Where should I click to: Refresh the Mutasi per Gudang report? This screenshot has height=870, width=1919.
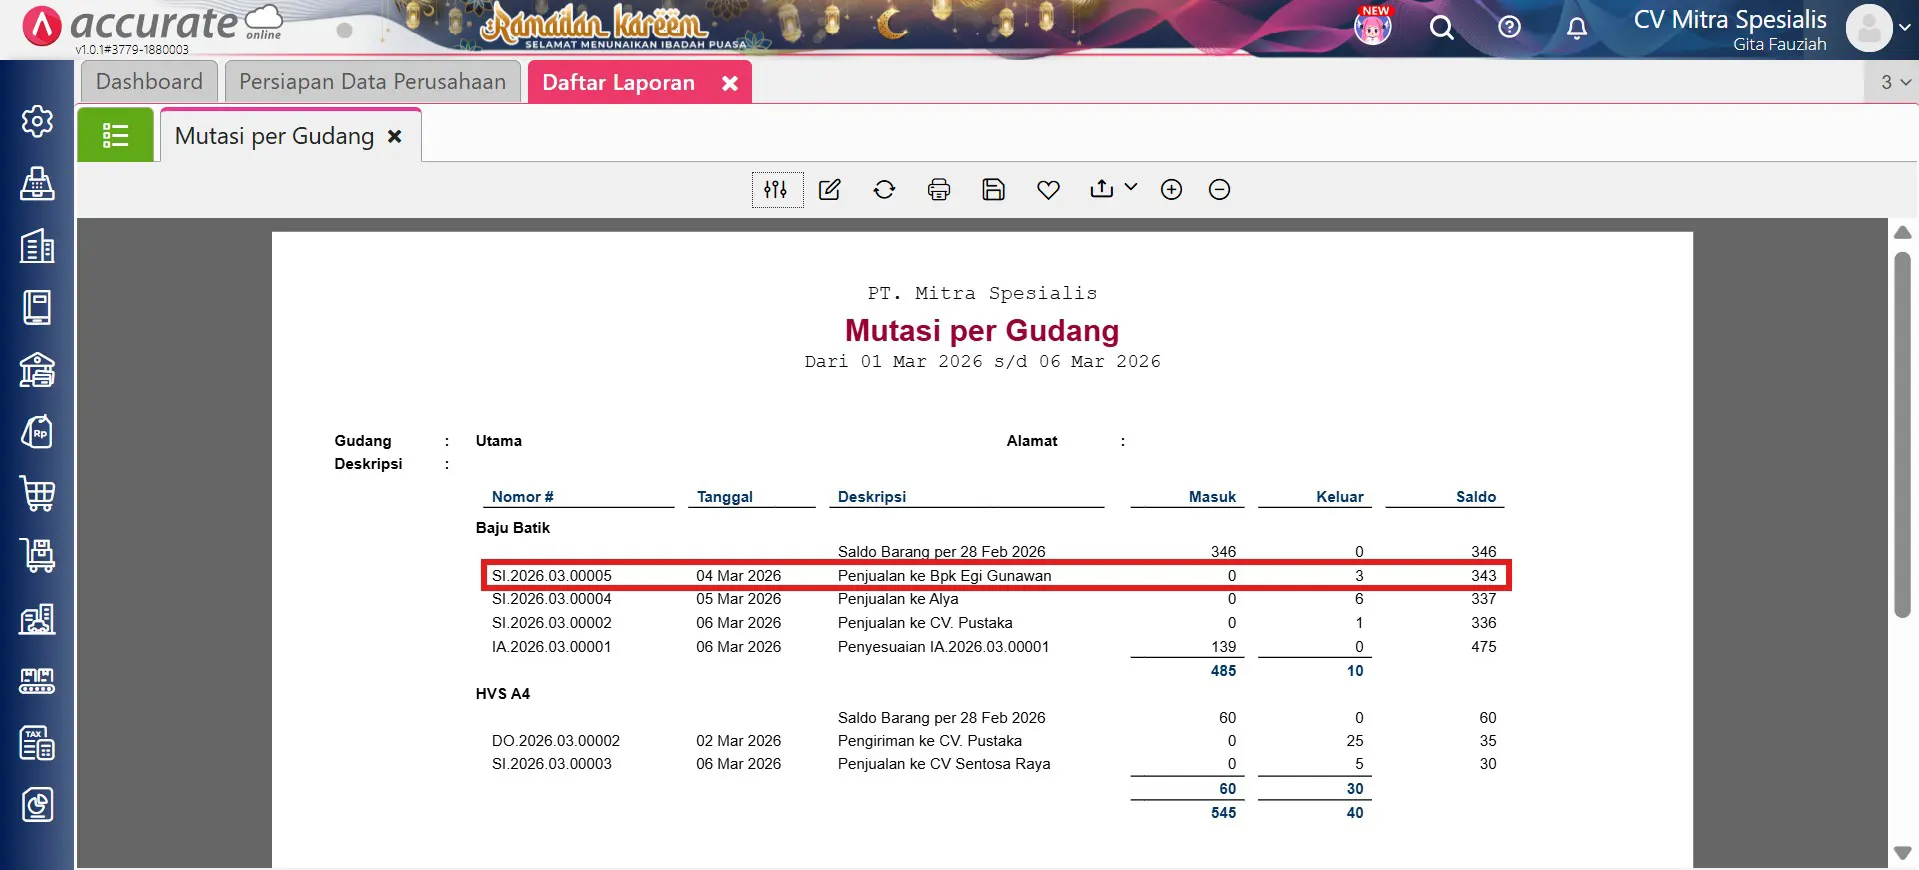pyautogui.click(x=884, y=190)
